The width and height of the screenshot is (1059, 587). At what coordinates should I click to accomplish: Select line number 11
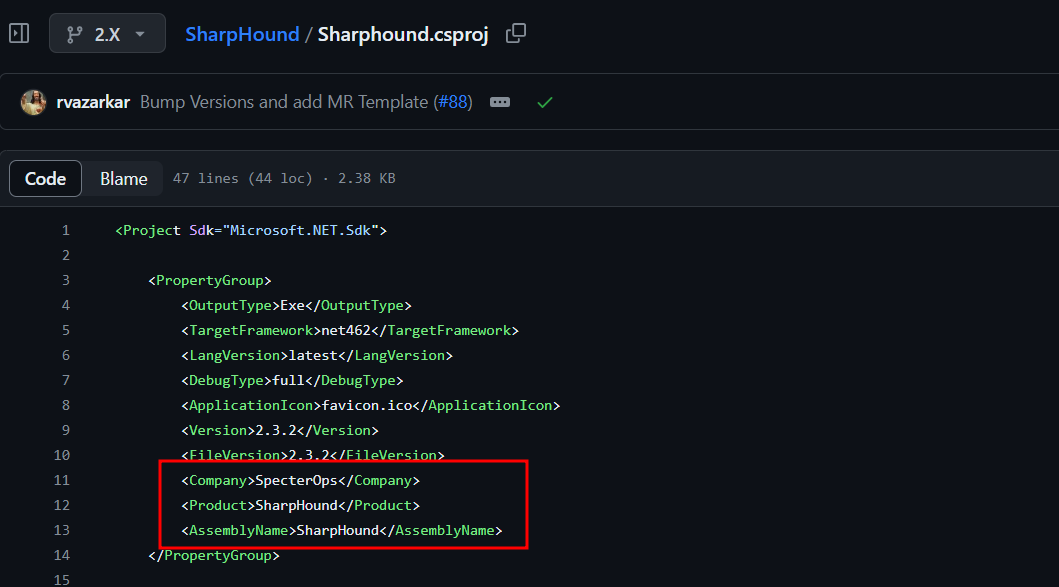(x=61, y=479)
